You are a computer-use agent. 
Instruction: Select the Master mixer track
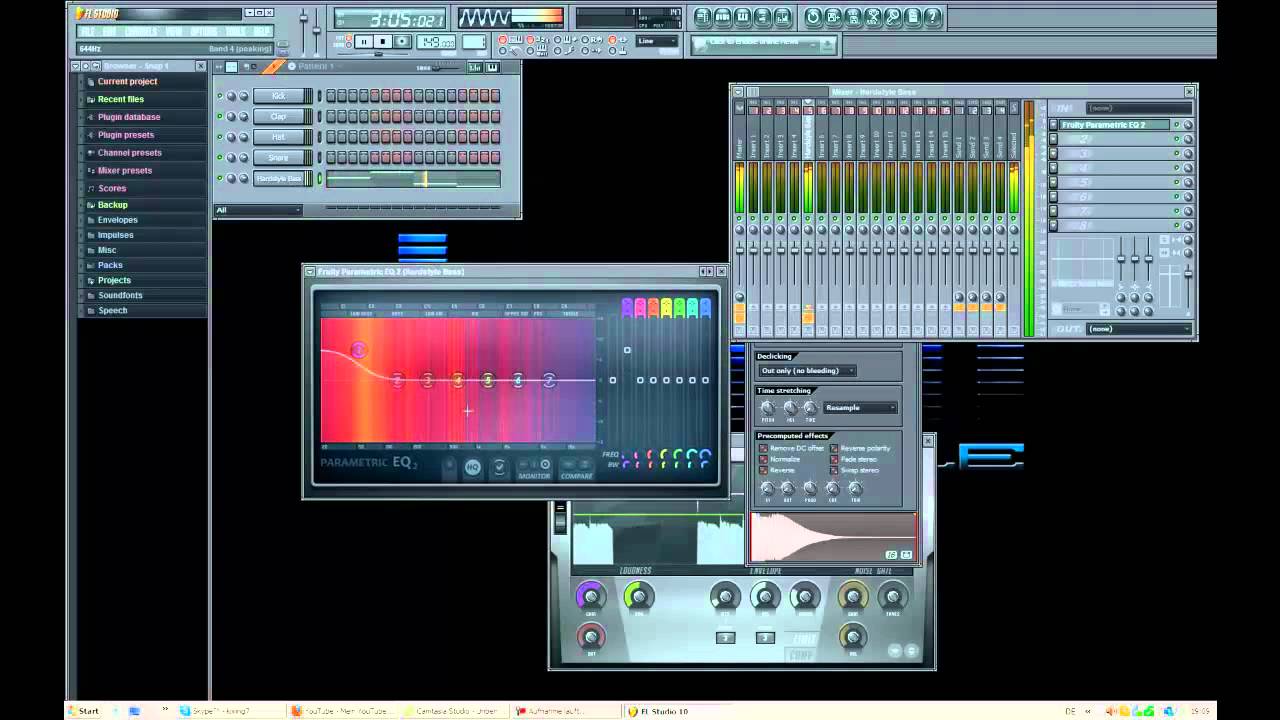740,147
